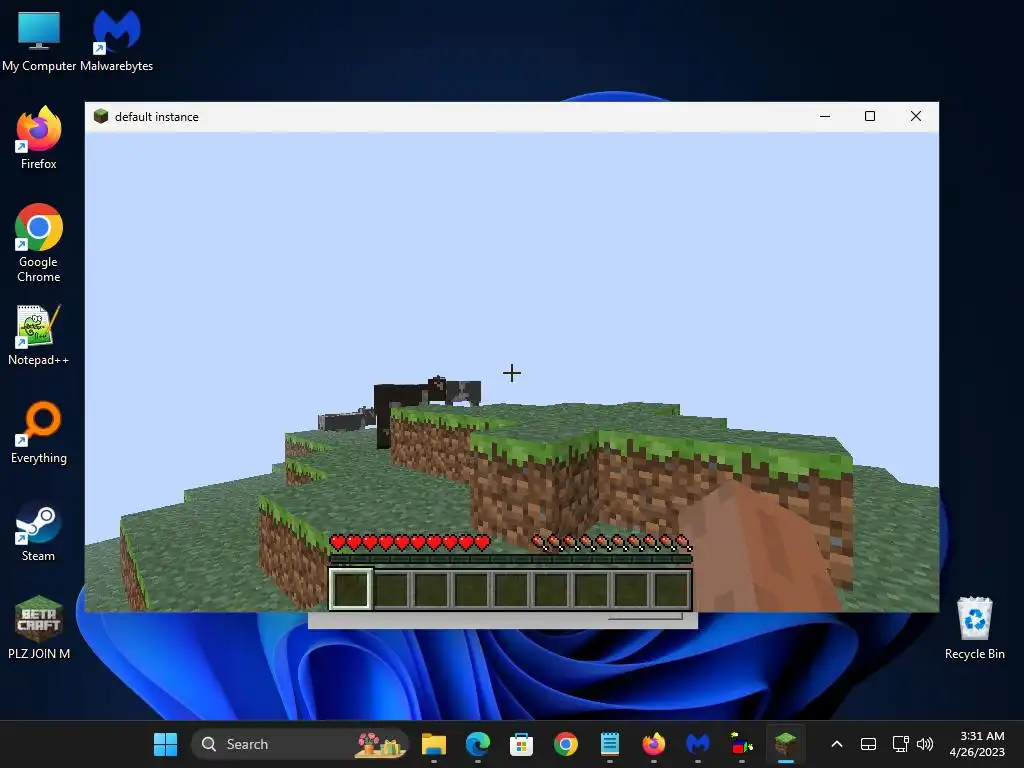Switch to Minecraft instance taskbar icon
The height and width of the screenshot is (768, 1024).
(786, 744)
